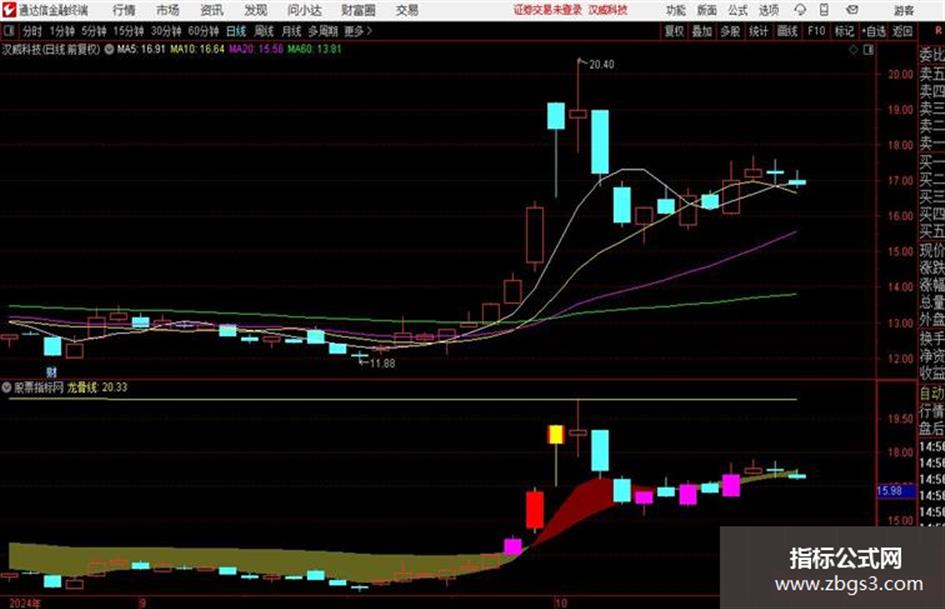Click the 2024年 date axis label
The image size is (945, 609).
tap(25, 603)
